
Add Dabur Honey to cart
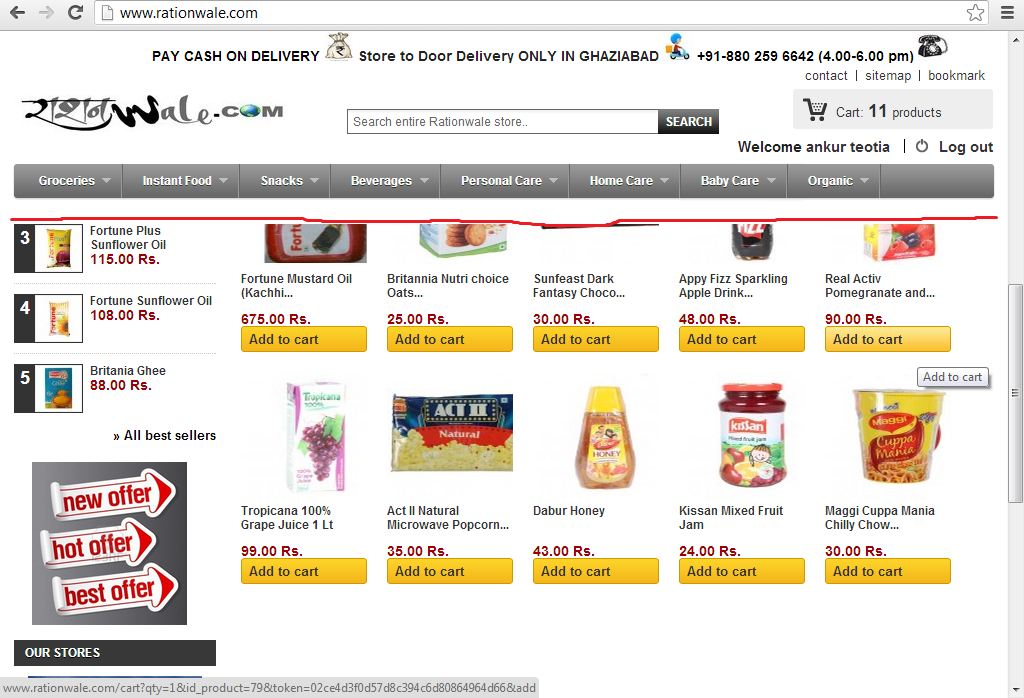coord(596,571)
